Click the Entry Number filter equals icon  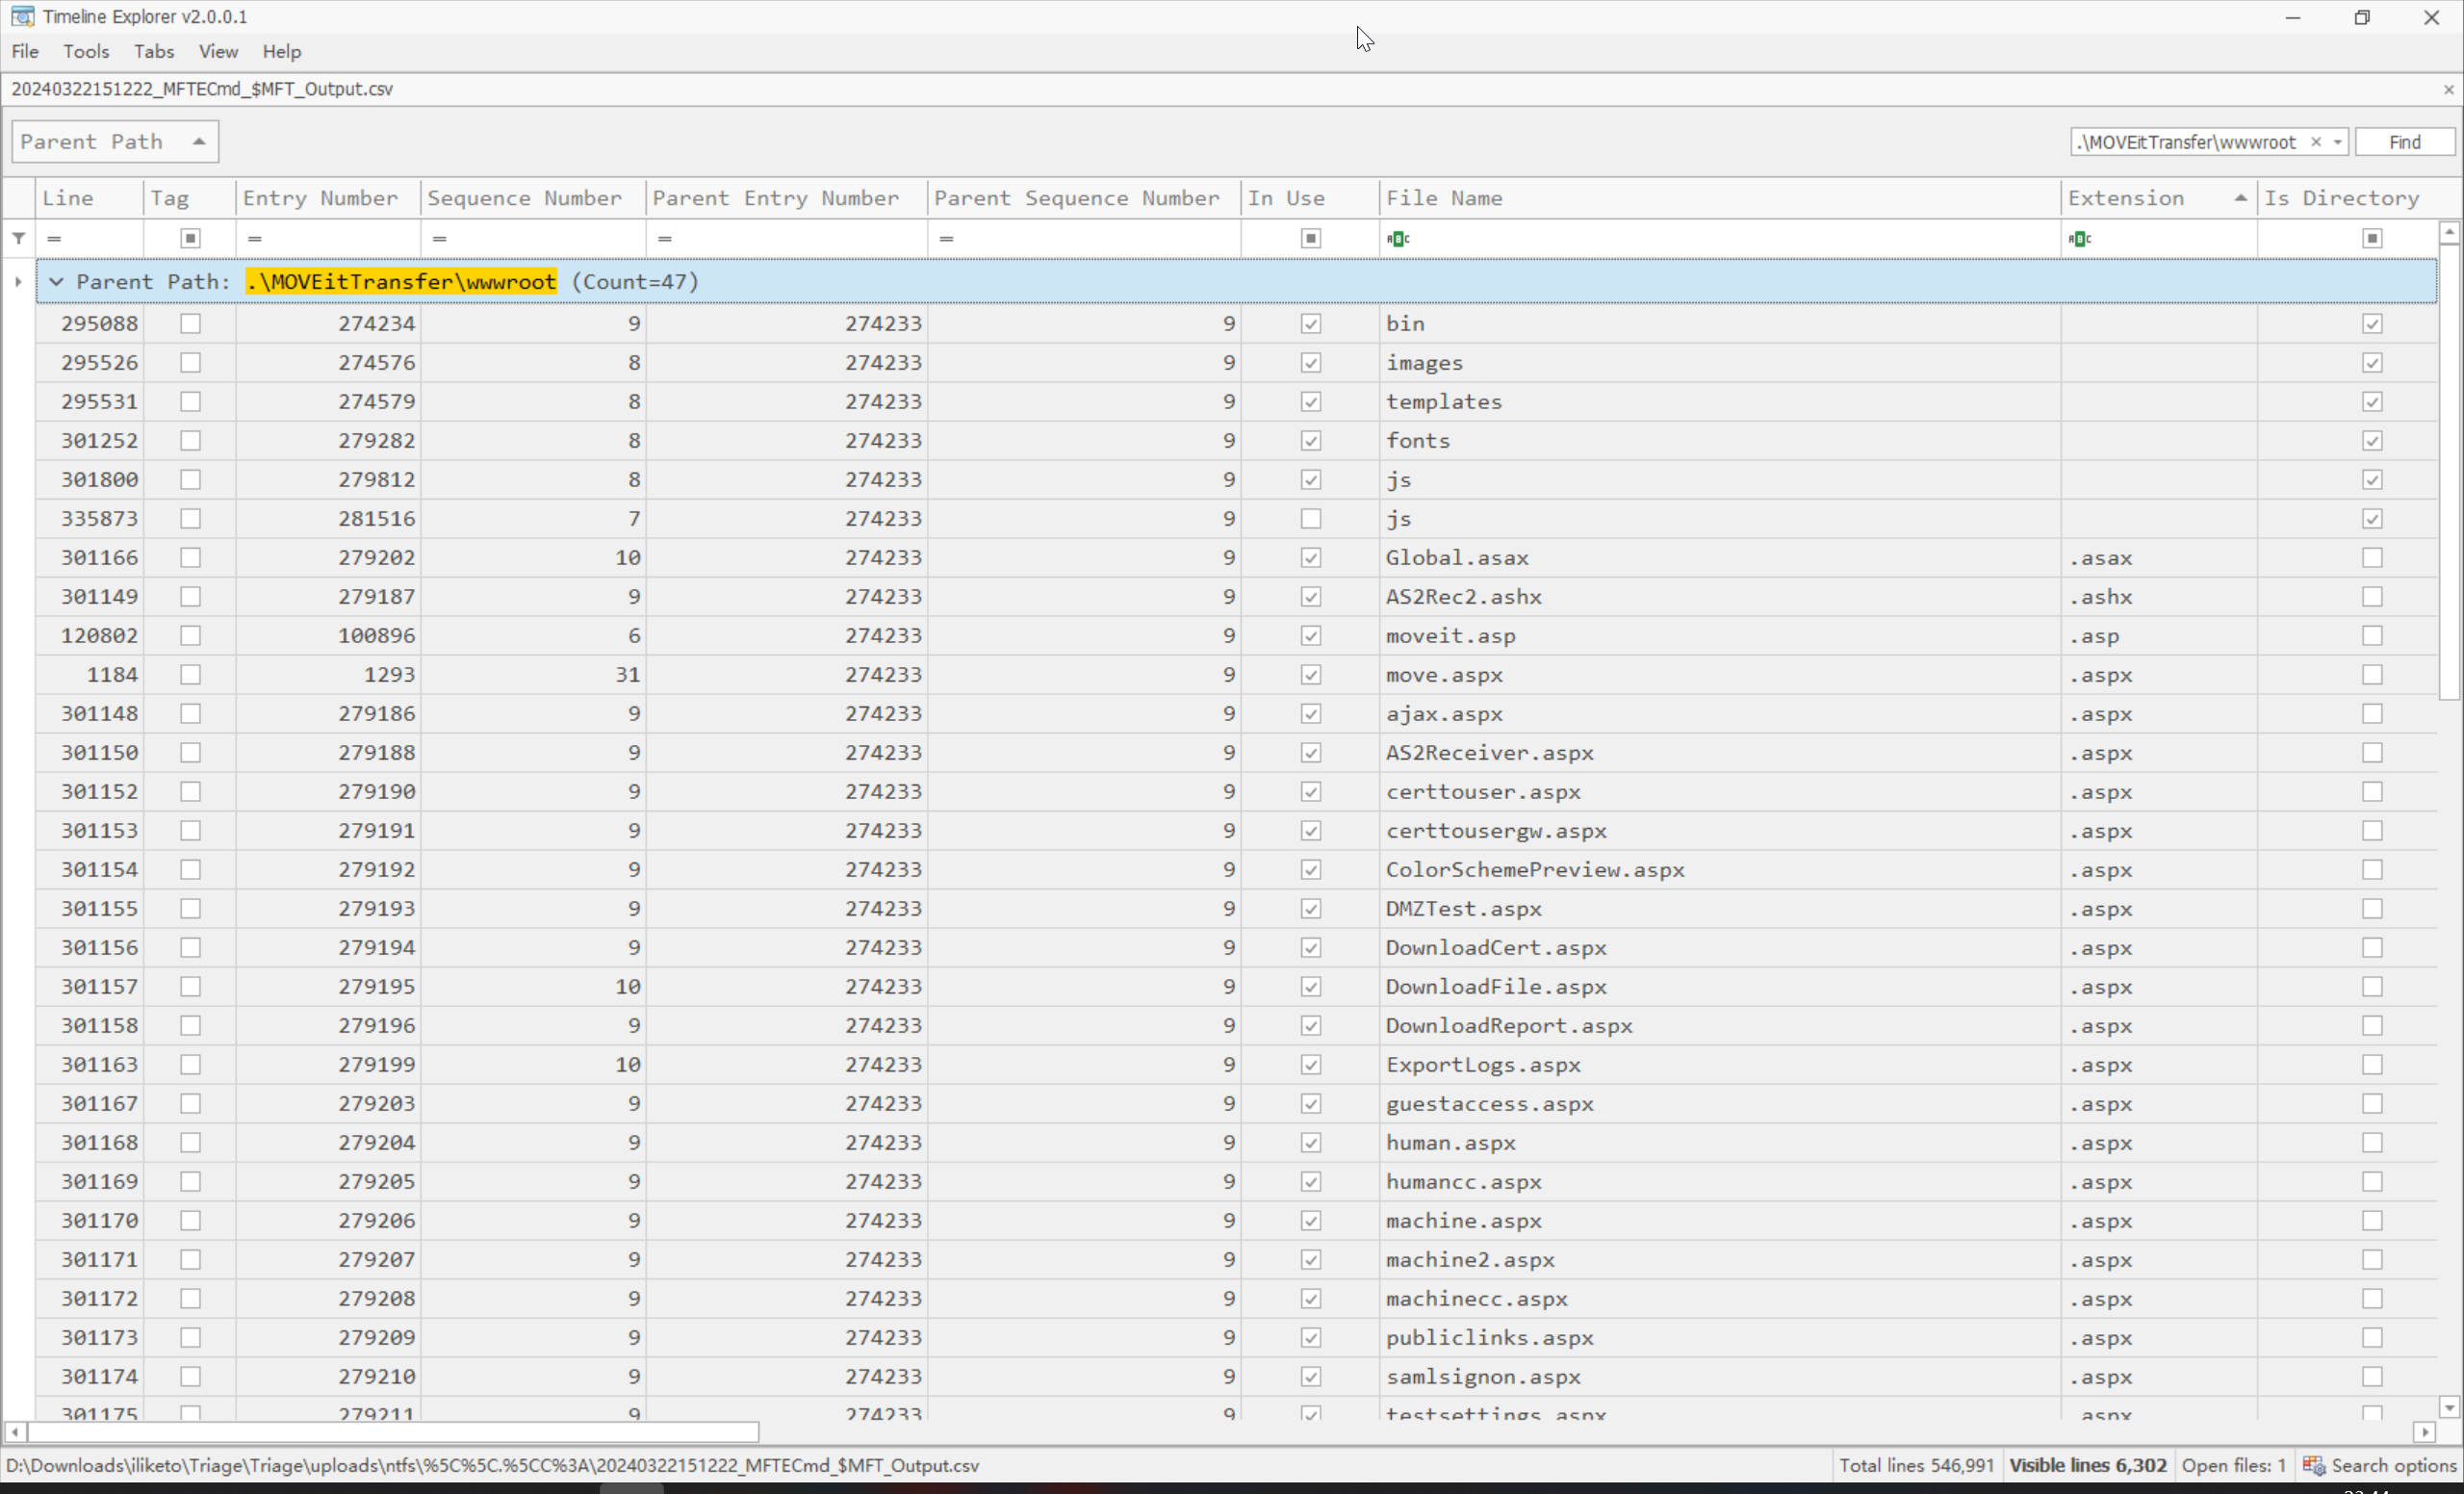[255, 238]
